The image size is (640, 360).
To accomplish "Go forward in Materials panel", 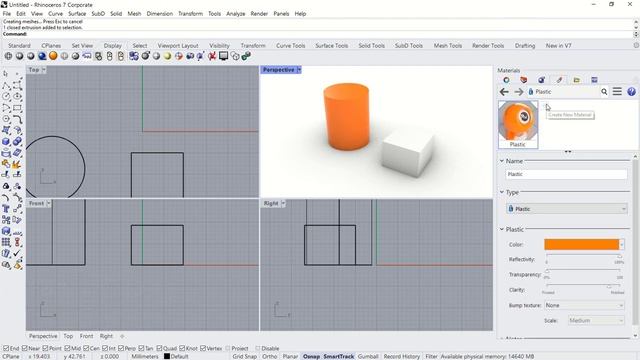I will 519,92.
